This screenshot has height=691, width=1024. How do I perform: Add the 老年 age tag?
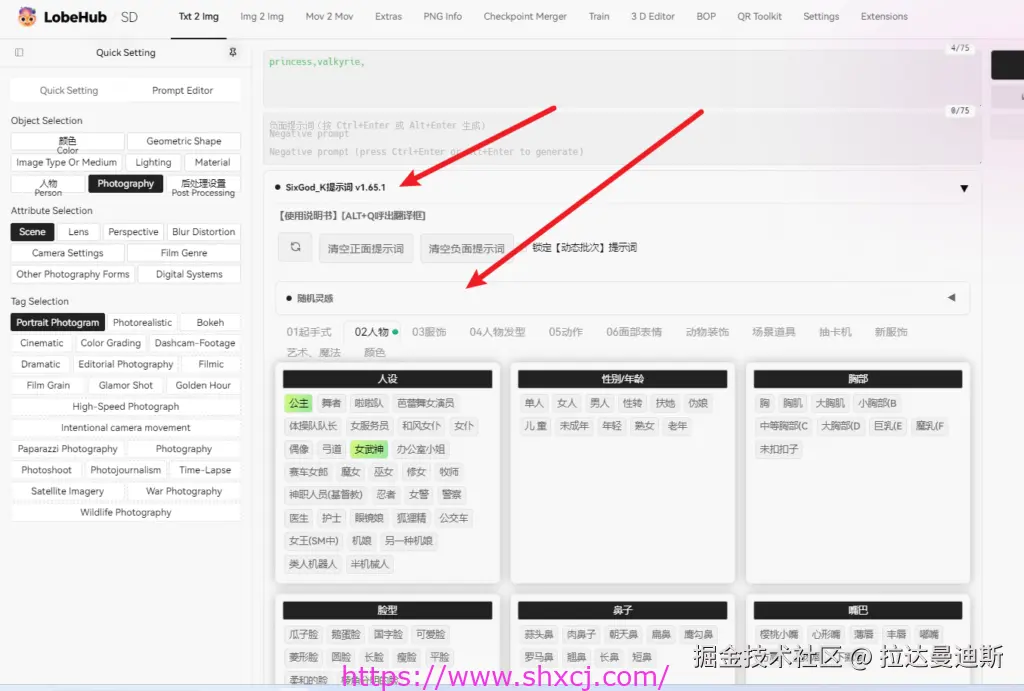(677, 426)
